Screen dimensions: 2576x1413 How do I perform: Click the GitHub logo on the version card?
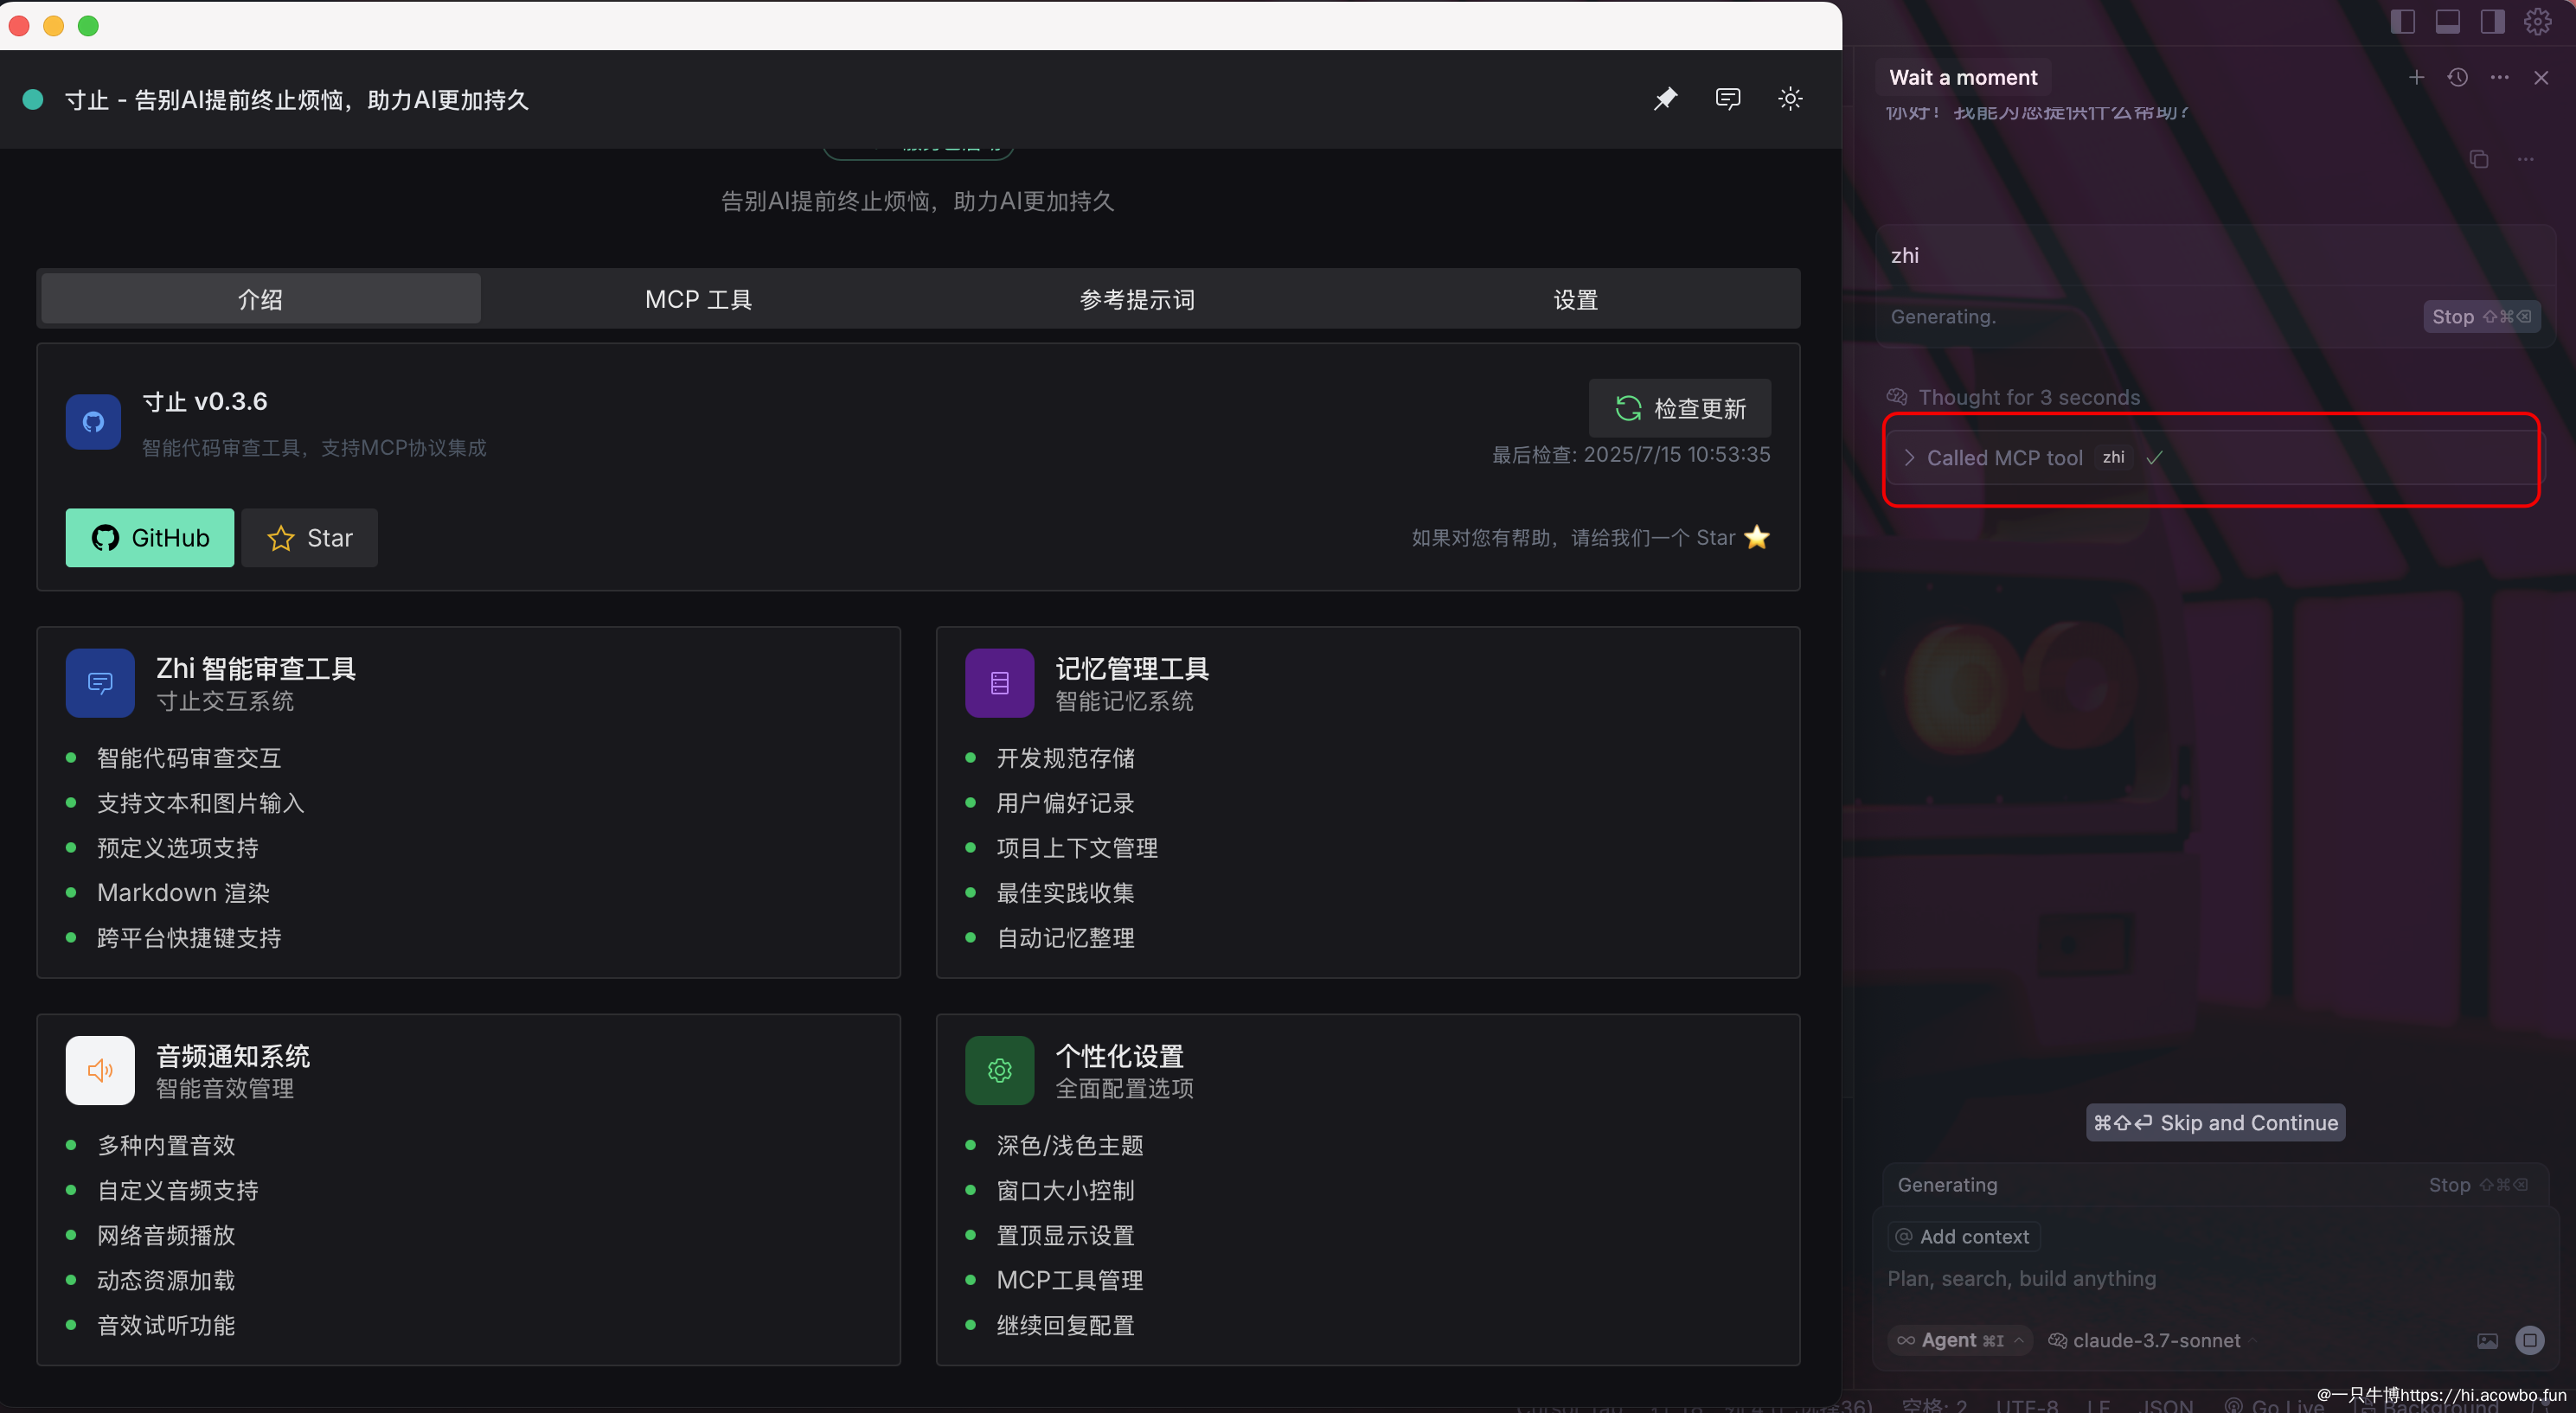[x=92, y=421]
